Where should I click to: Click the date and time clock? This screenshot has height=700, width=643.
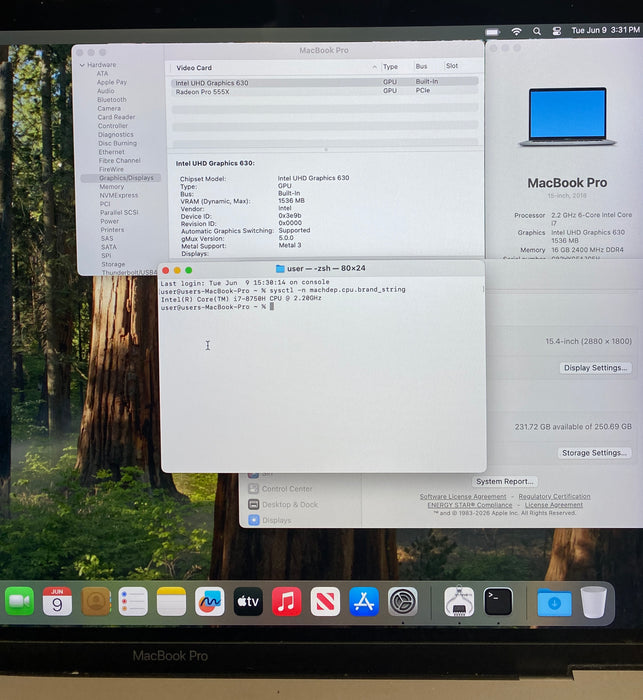605,30
